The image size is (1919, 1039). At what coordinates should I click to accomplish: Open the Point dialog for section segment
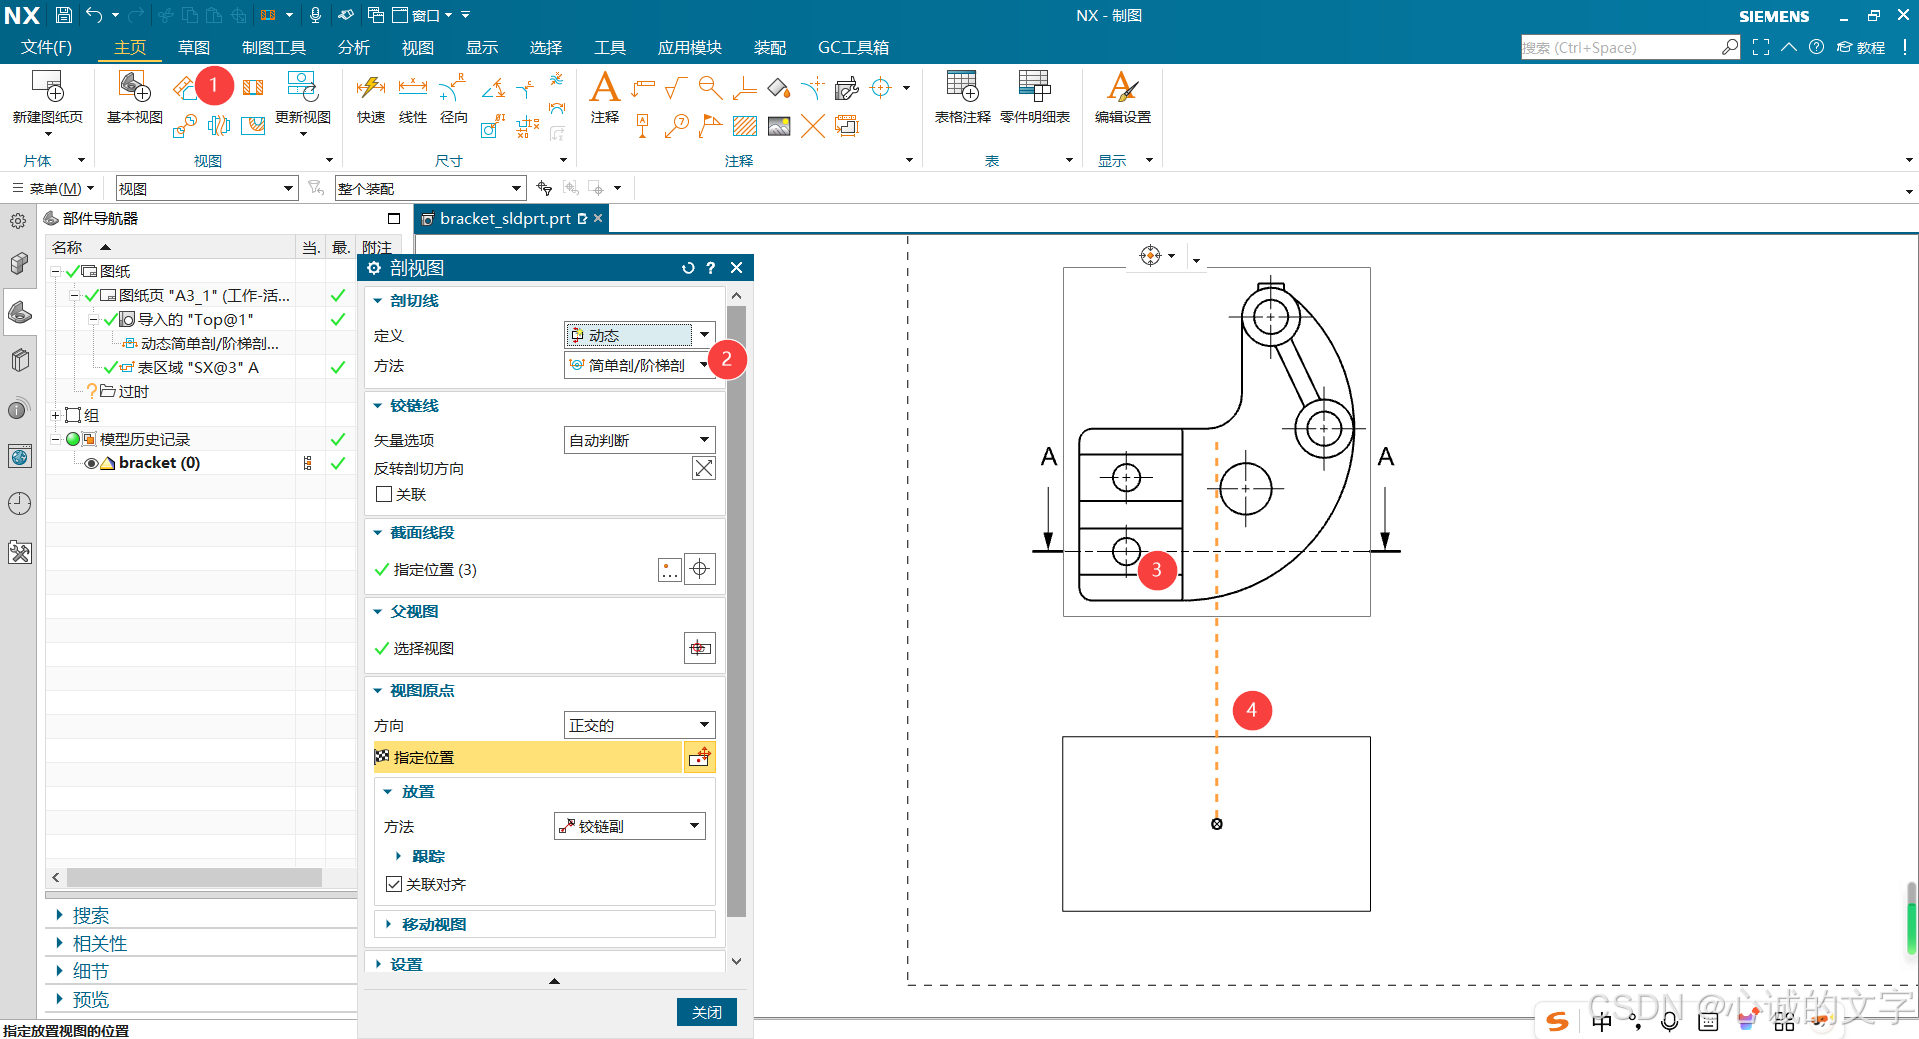point(670,570)
